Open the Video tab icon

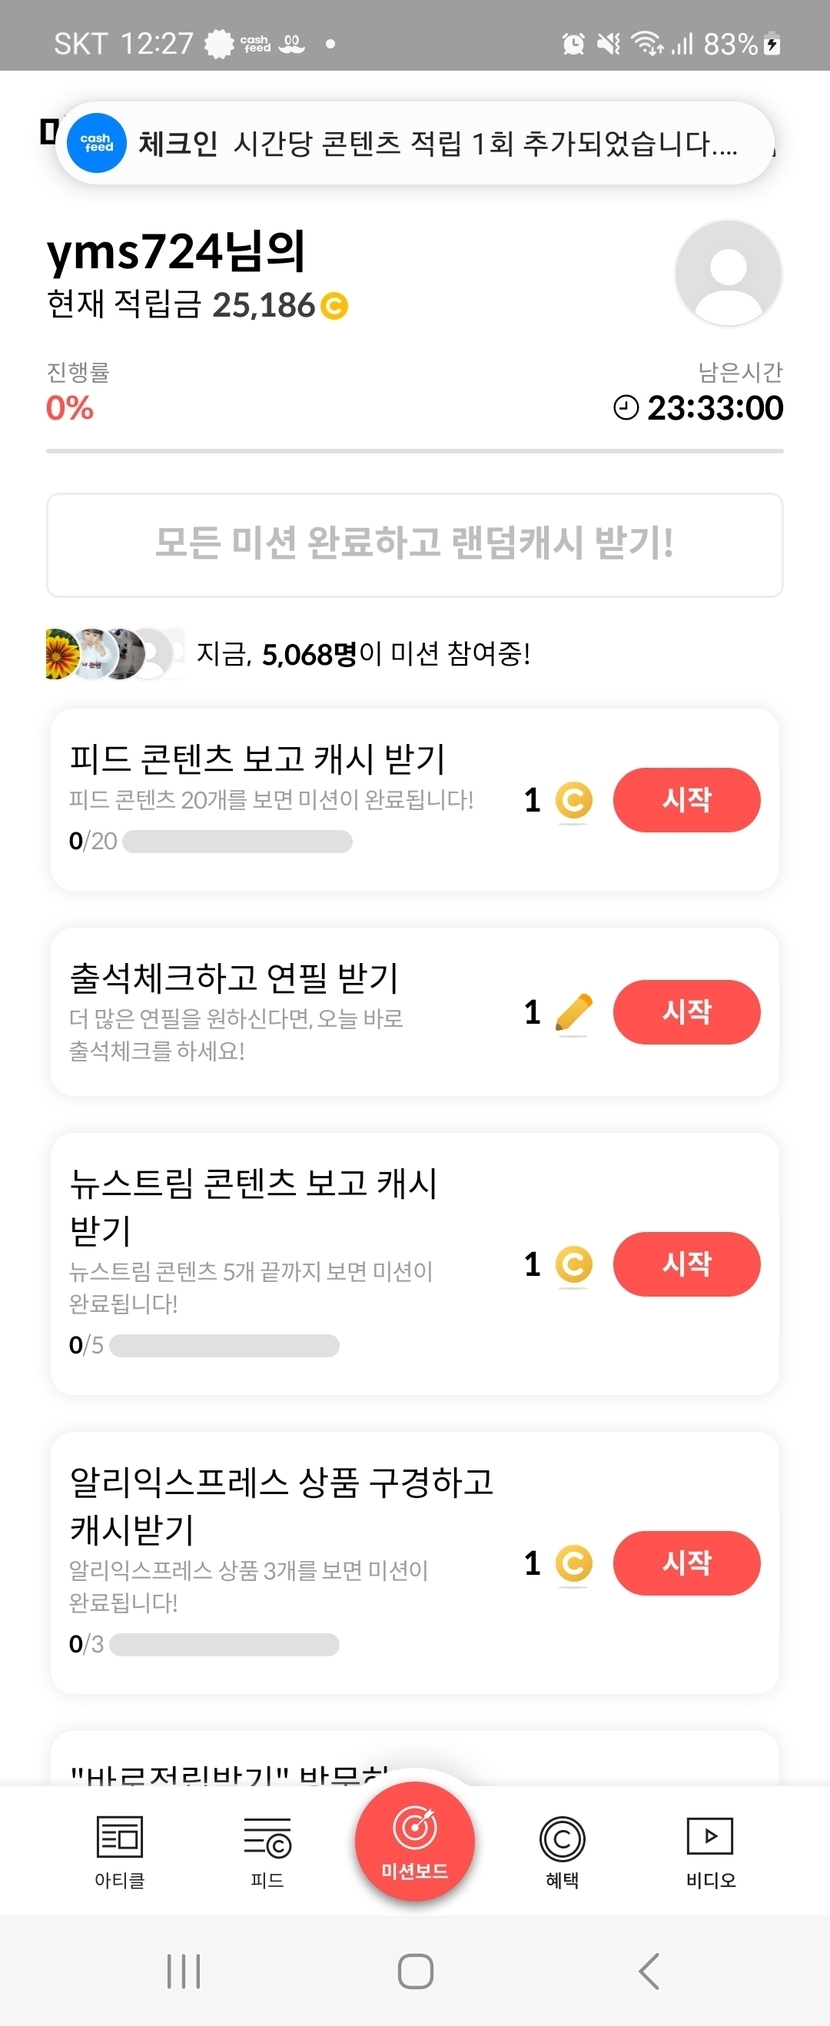click(x=710, y=1836)
